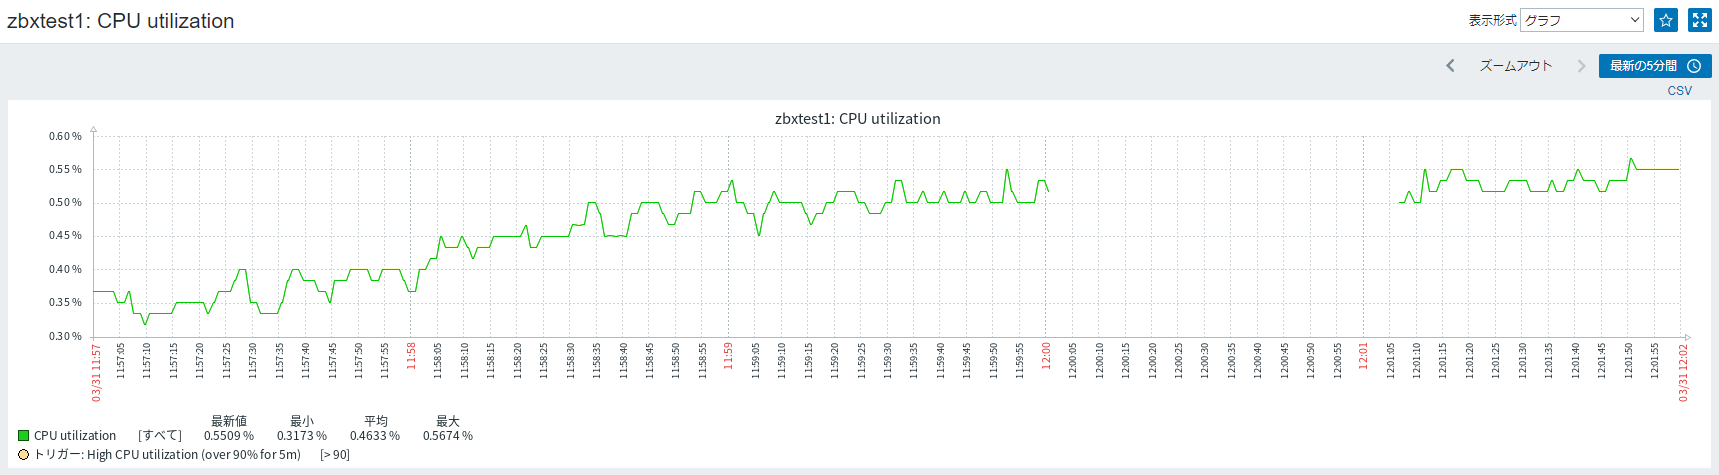Click the clock icon on the time selector
Viewport: 1719px width, 475px height.
(x=1694, y=66)
